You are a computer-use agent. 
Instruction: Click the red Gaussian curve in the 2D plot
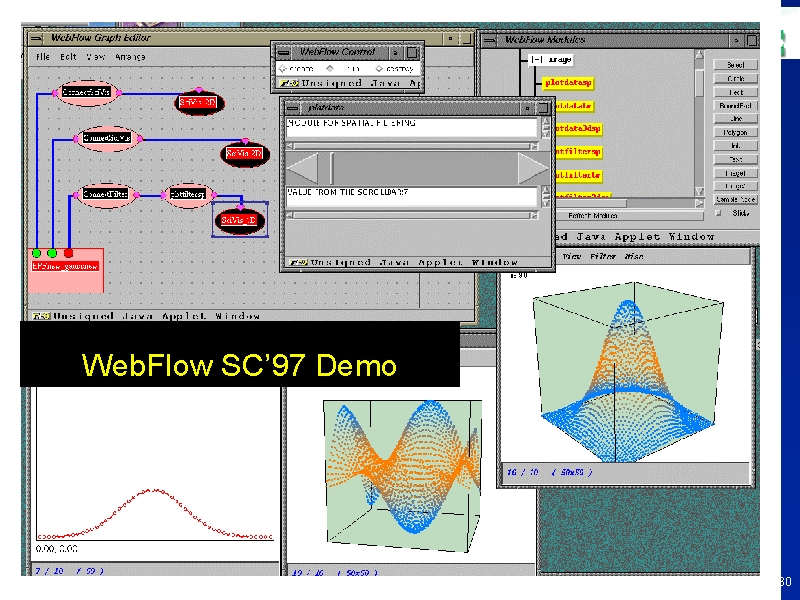tap(156, 513)
